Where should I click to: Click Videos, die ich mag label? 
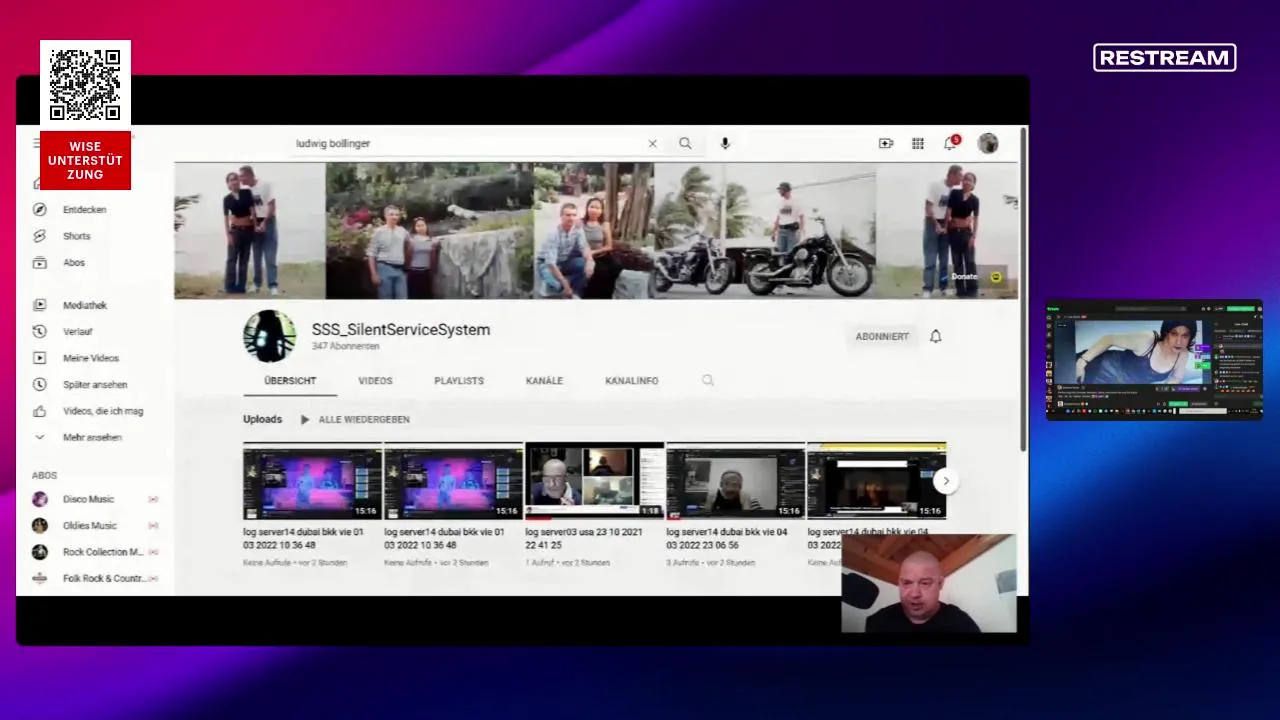pos(103,411)
